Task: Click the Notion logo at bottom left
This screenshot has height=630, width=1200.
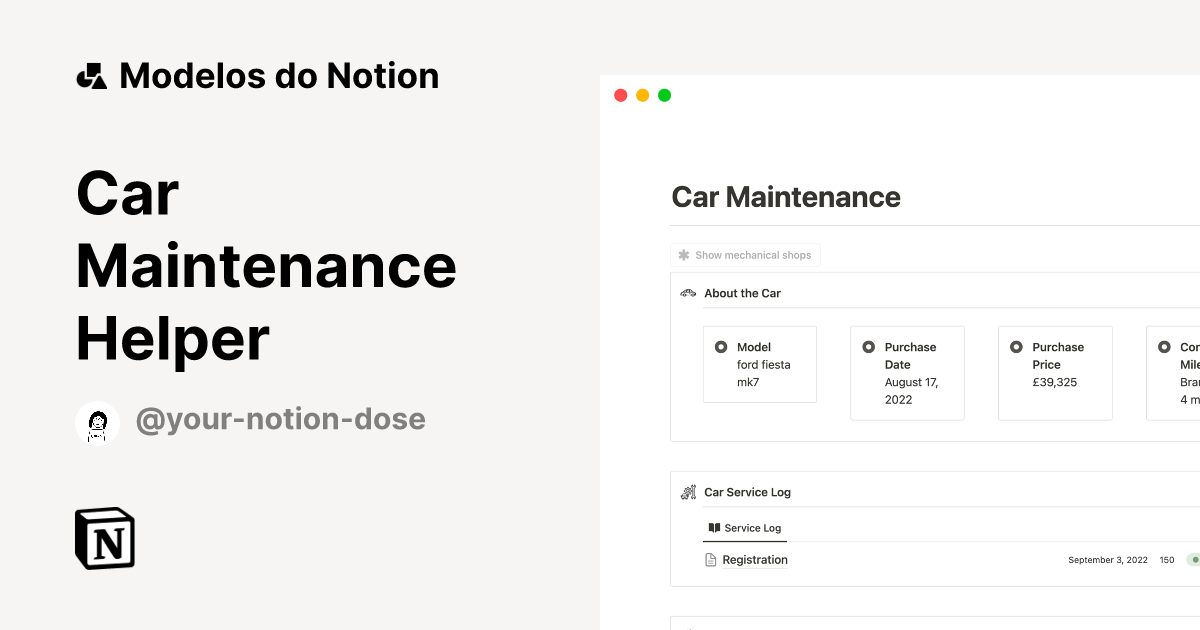Action: pyautogui.click(x=104, y=538)
